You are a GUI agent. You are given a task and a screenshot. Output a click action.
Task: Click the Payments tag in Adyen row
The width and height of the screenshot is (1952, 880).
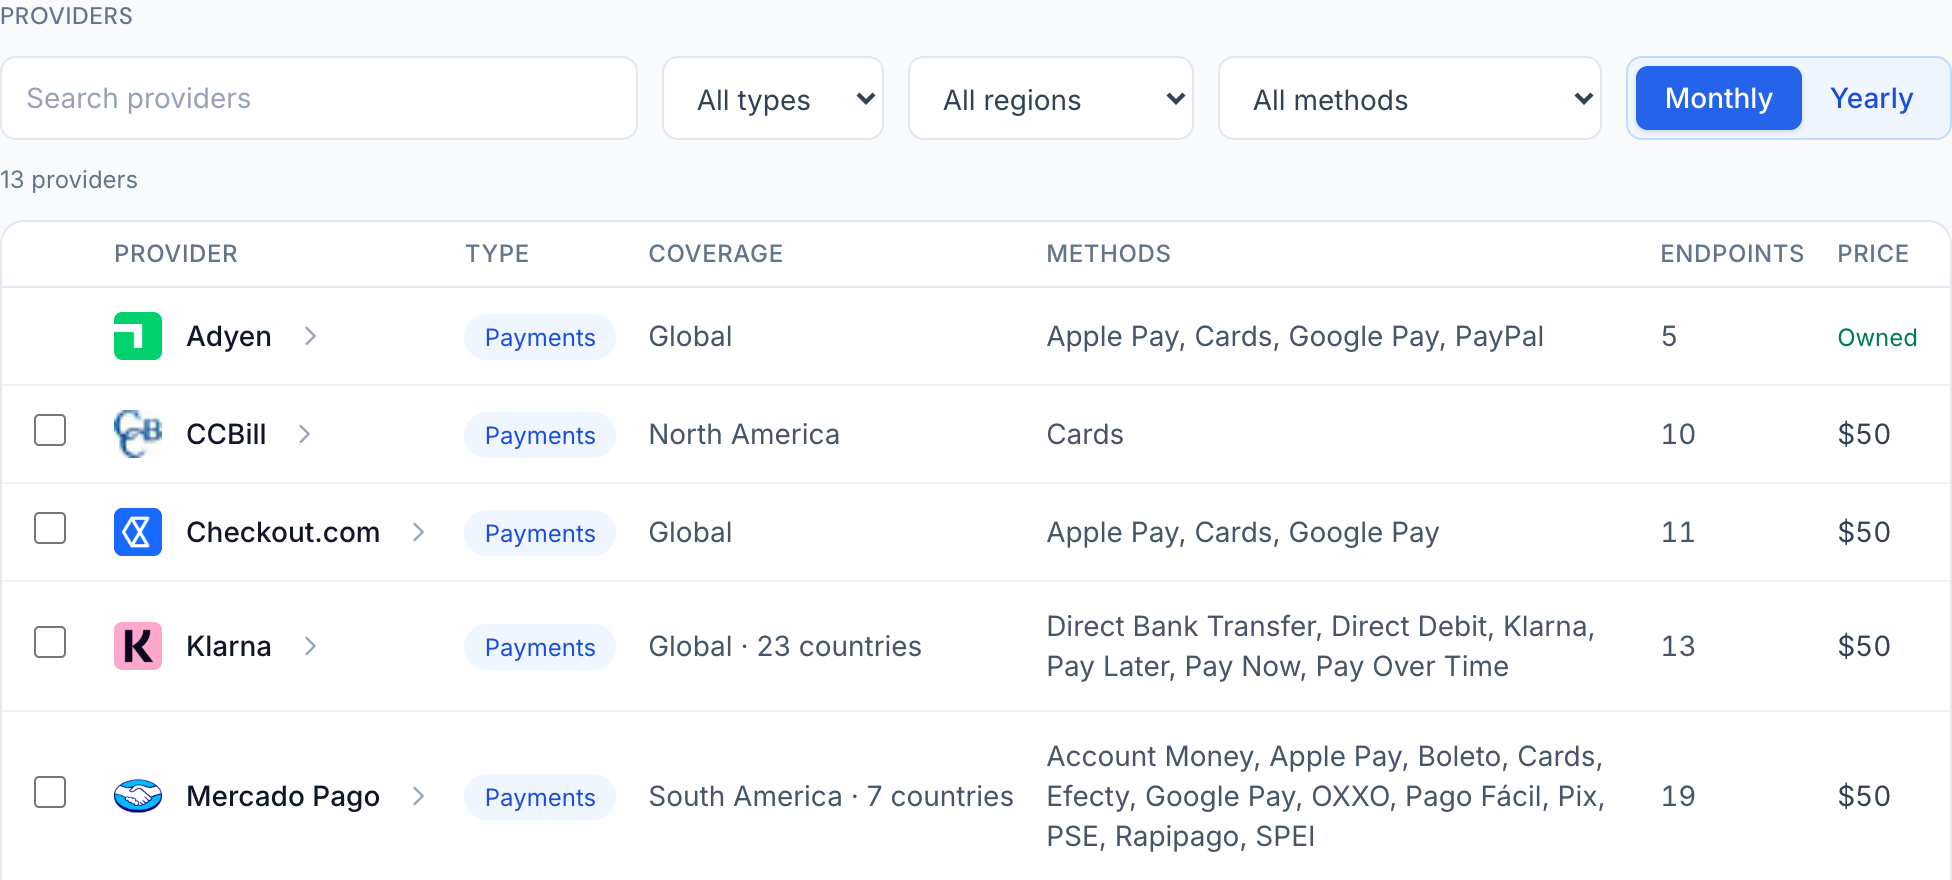540,337
